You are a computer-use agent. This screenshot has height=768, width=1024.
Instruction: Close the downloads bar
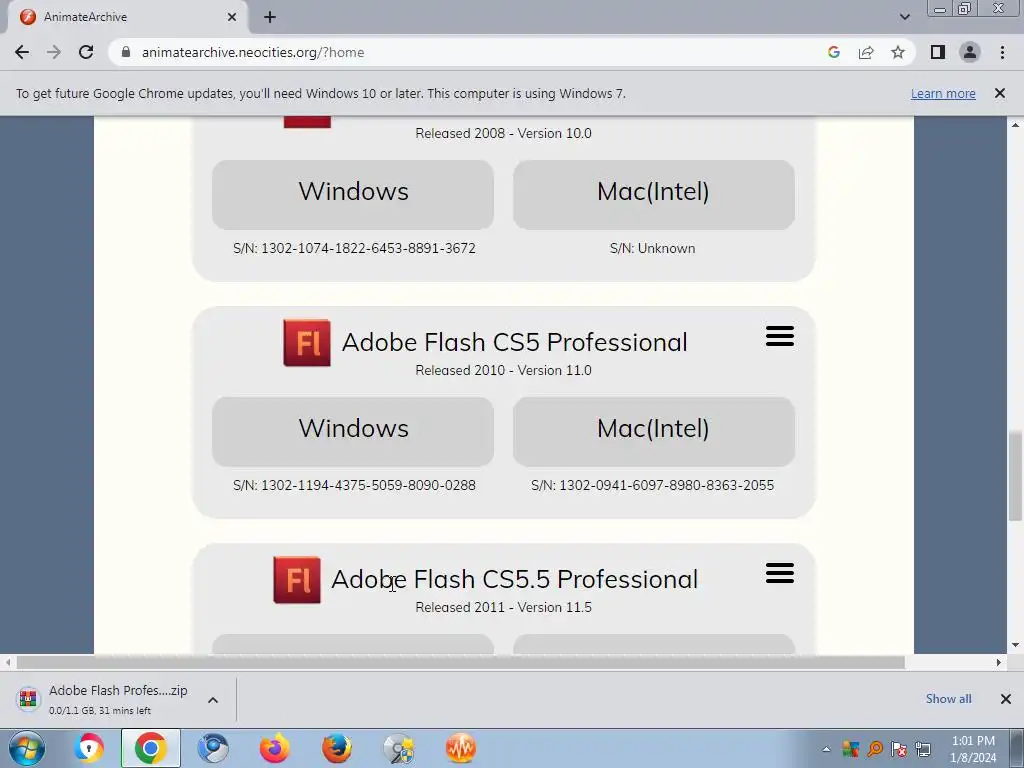pyautogui.click(x=1006, y=699)
